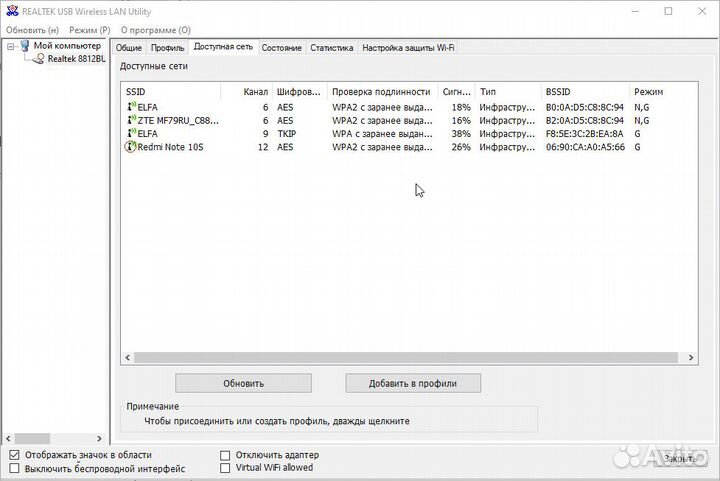The height and width of the screenshot is (481, 720).
Task: Click the channel '12' cell
Action: (x=263, y=147)
